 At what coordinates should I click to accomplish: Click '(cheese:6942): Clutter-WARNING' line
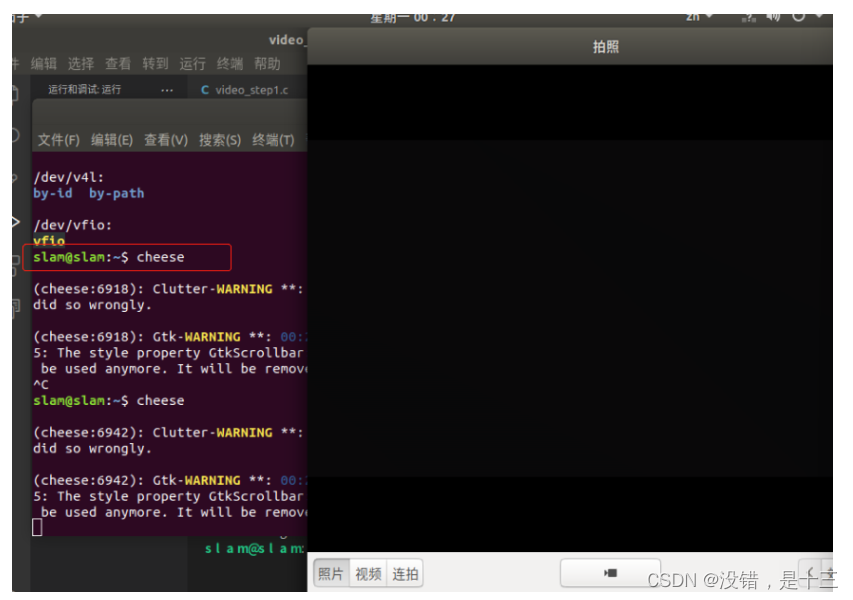click(169, 432)
